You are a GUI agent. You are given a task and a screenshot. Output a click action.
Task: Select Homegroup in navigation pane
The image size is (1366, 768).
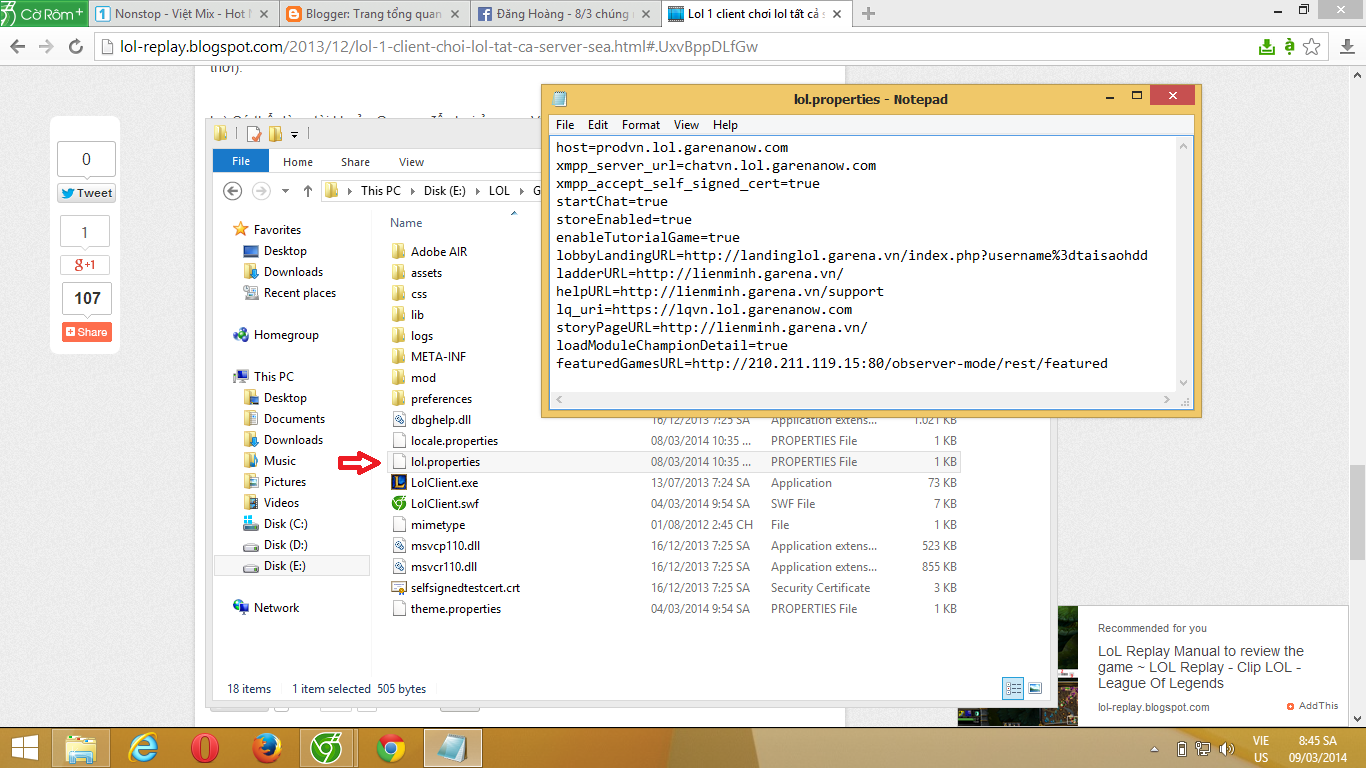tap(286, 335)
